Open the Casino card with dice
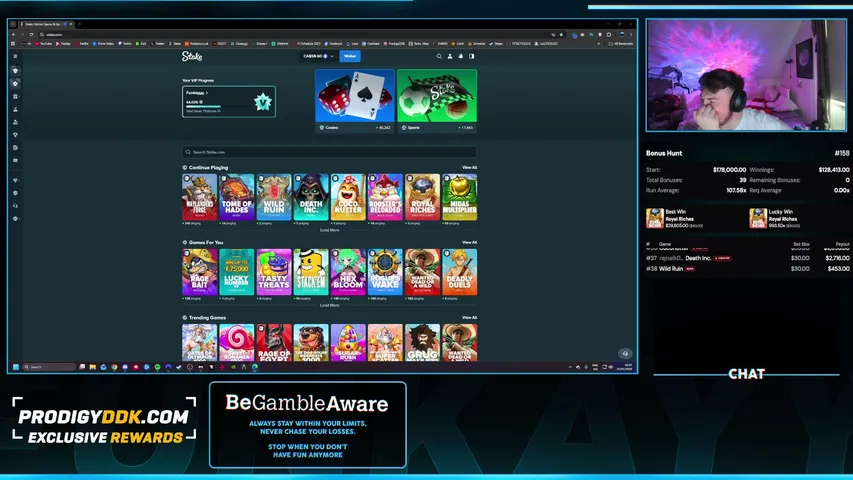Screen dimensions: 853x480 (355, 101)
